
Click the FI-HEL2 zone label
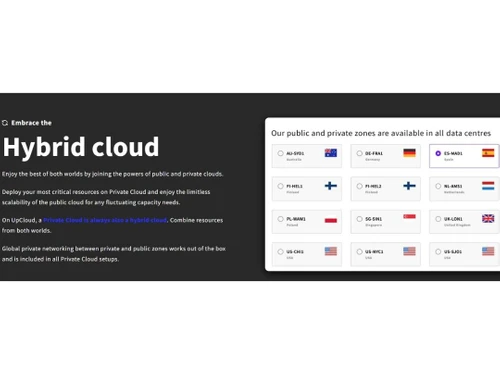[x=373, y=186]
